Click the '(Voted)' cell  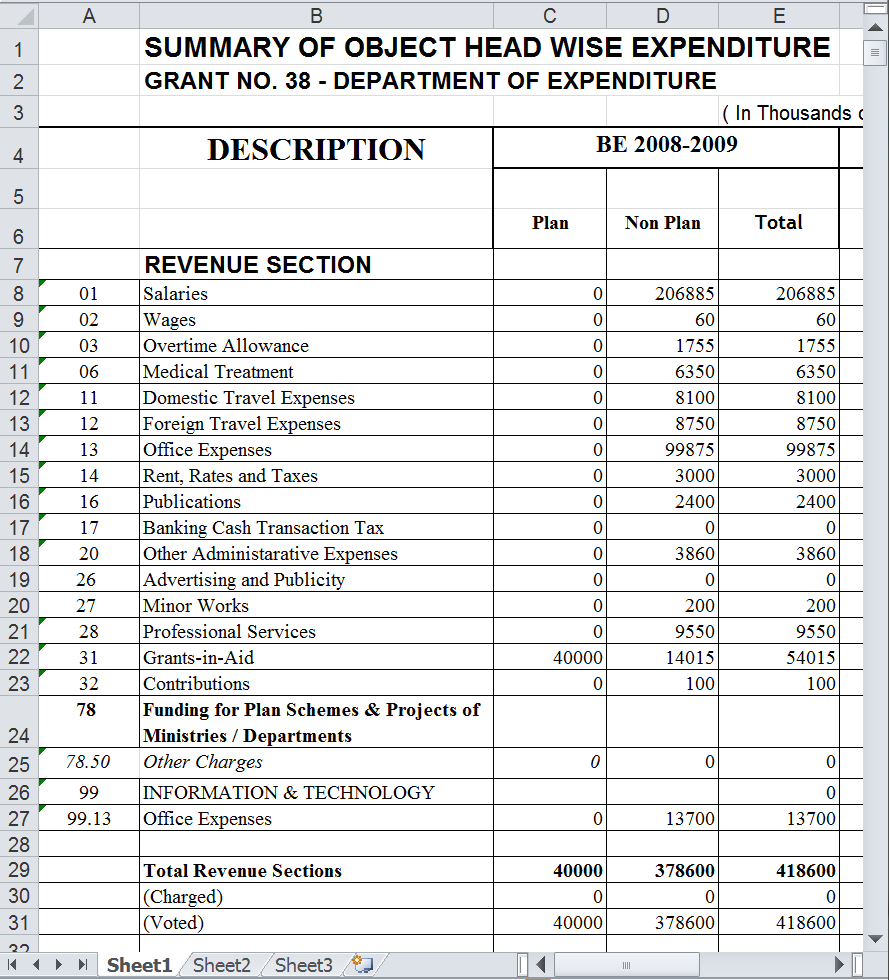[x=316, y=922]
